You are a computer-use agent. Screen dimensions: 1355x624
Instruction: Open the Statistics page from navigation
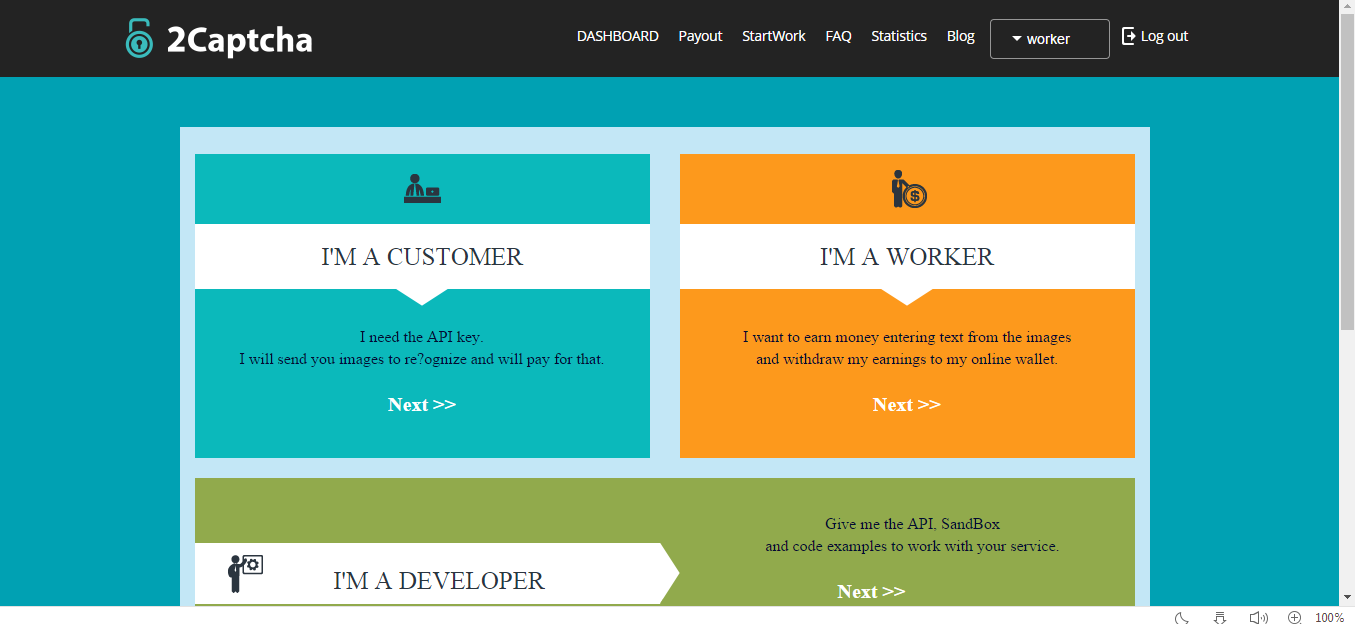[x=898, y=36]
